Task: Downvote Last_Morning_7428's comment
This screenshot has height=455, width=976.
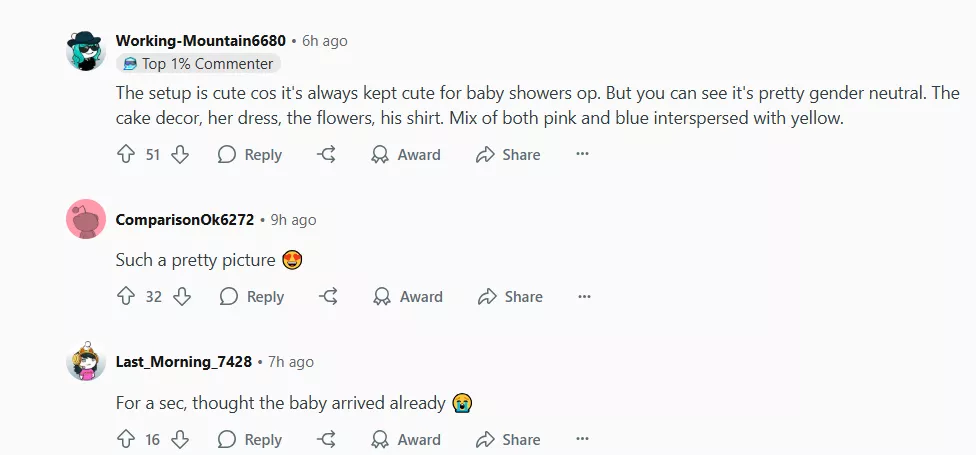Action: click(180, 440)
